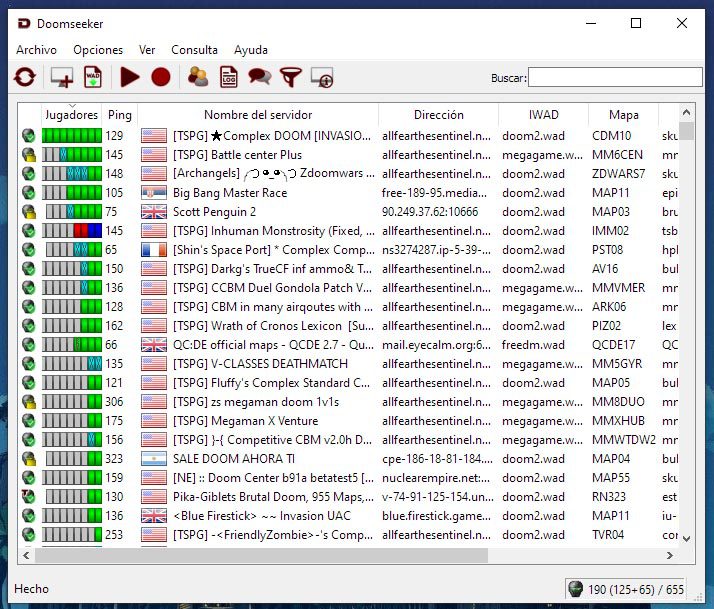Viewport: 714px width, 609px height.
Task: Click map name 'ZDWARS7'
Action: [618, 174]
